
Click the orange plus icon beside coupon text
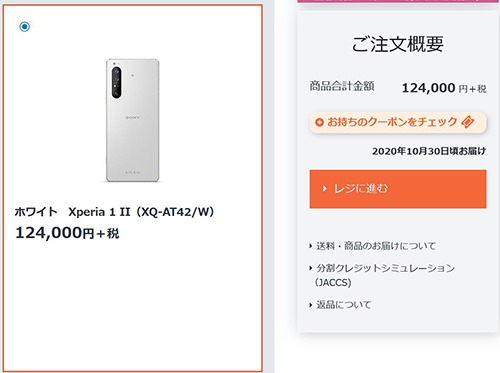click(319, 122)
